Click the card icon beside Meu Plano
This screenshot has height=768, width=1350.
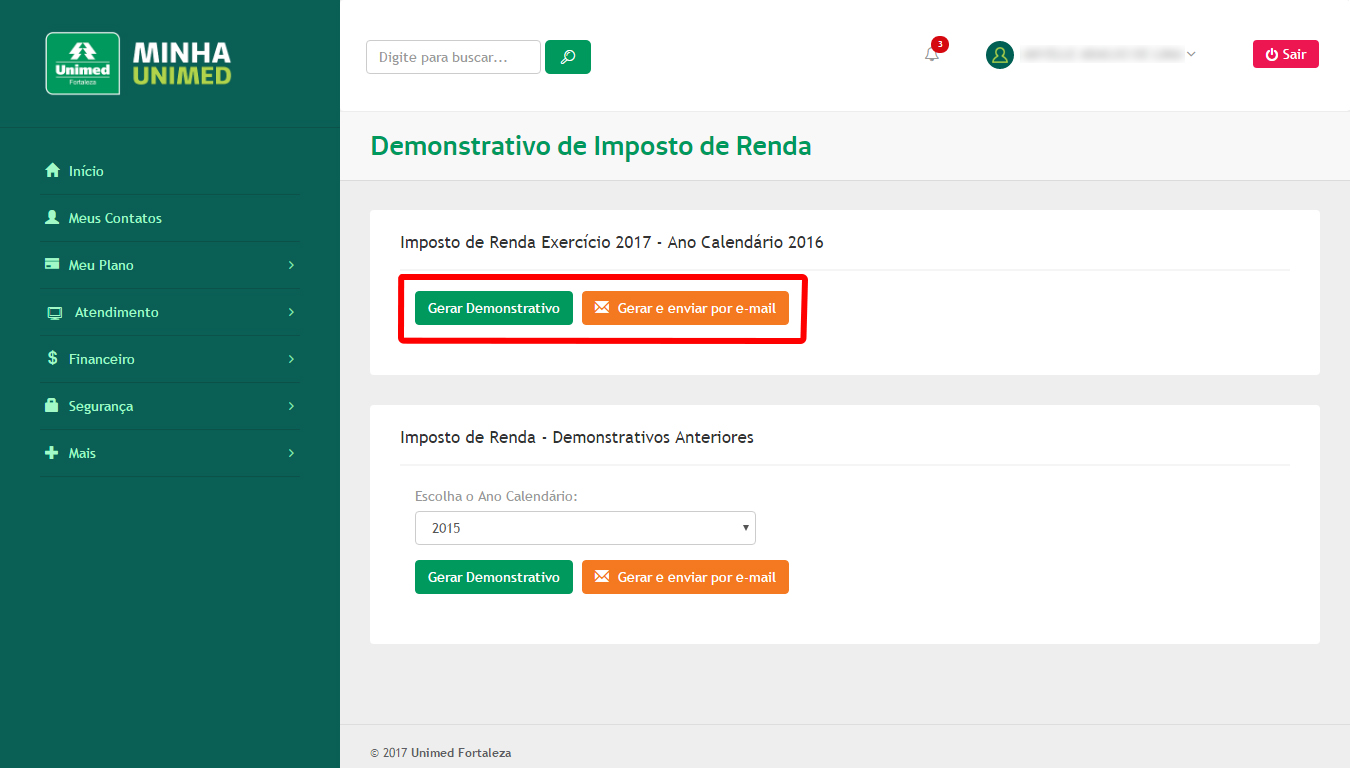point(53,264)
